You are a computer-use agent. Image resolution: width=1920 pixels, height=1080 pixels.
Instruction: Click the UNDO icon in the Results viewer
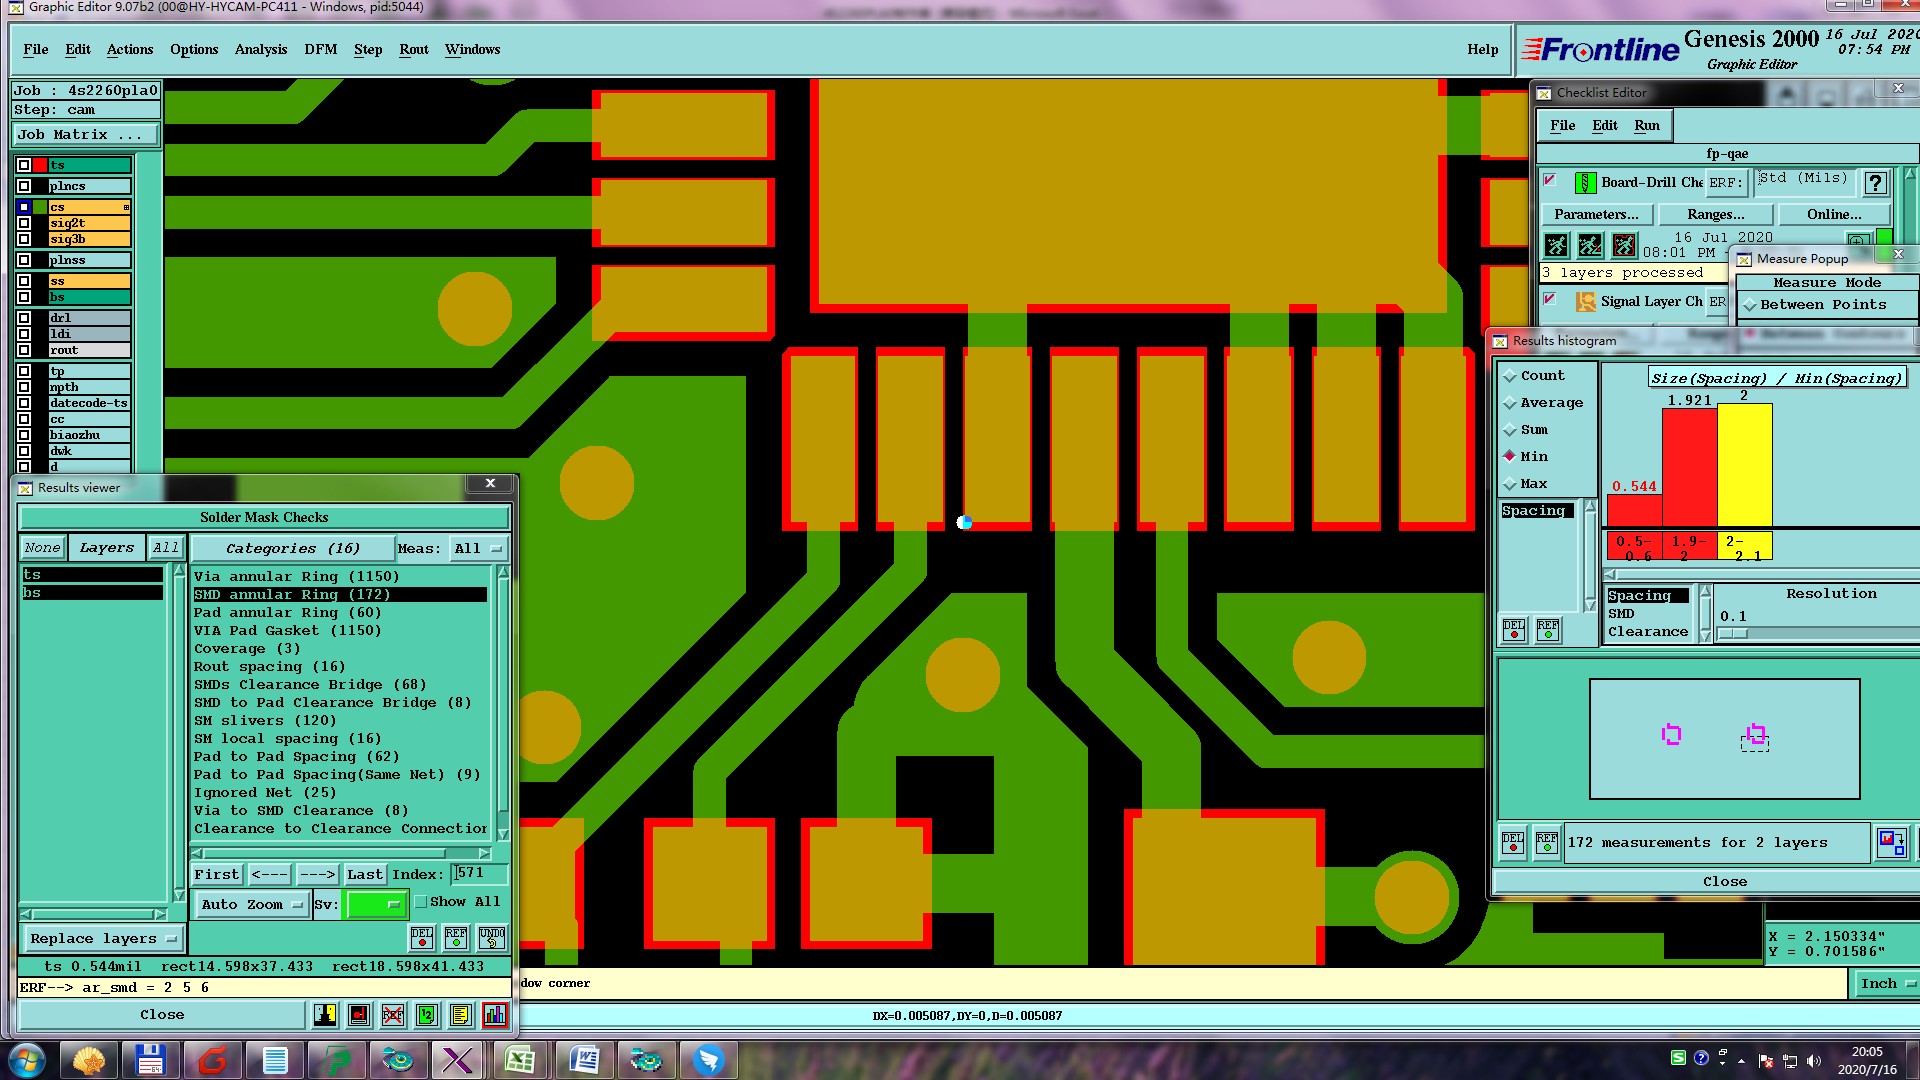[x=492, y=937]
